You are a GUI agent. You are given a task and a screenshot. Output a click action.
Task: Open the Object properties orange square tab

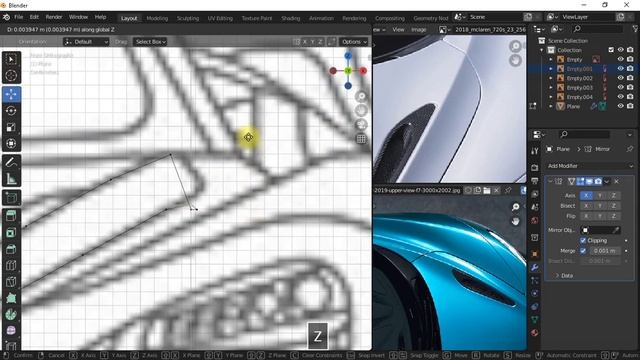click(535, 254)
